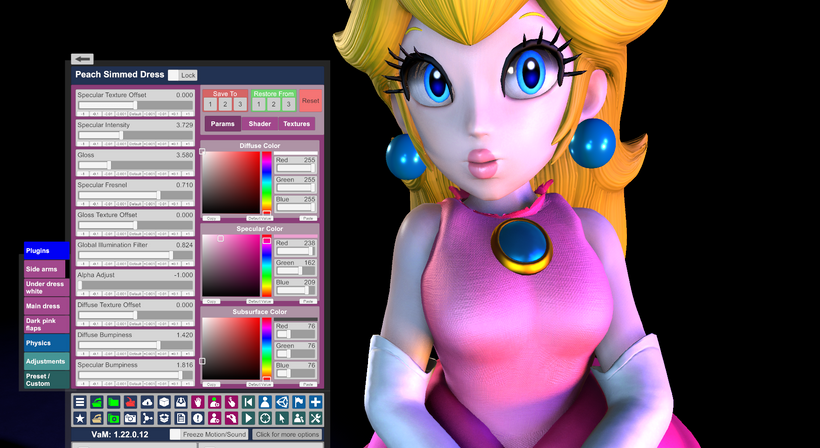This screenshot has height=448, width=820.
Task: Click Default Value under Subsurface Color picker
Action: [x=260, y=384]
